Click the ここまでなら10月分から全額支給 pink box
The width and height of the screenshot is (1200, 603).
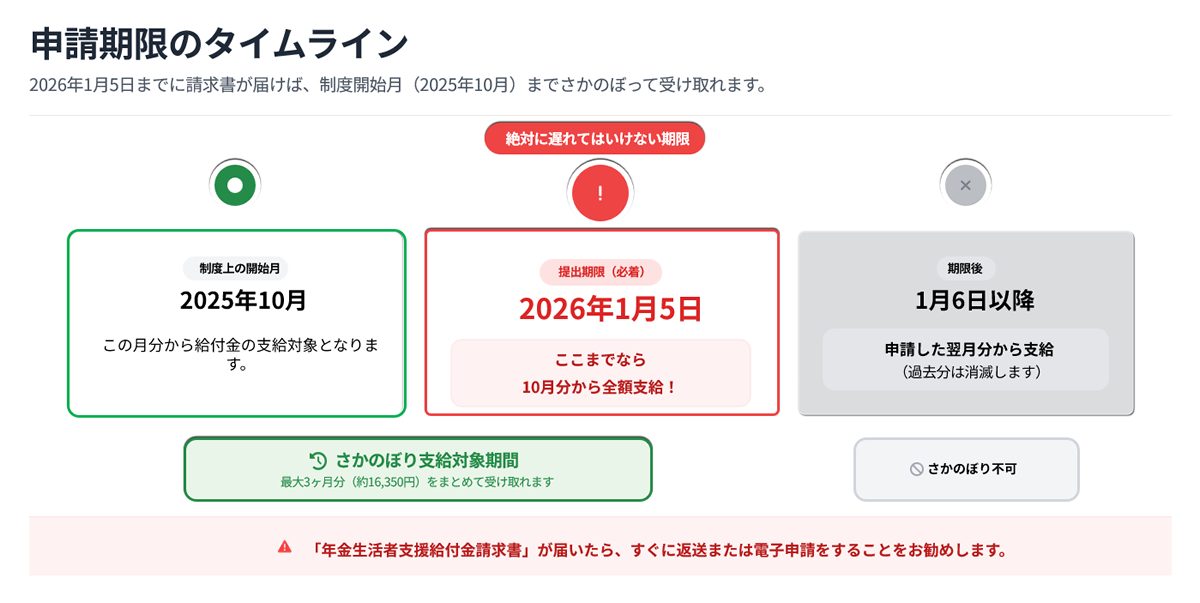click(600, 373)
